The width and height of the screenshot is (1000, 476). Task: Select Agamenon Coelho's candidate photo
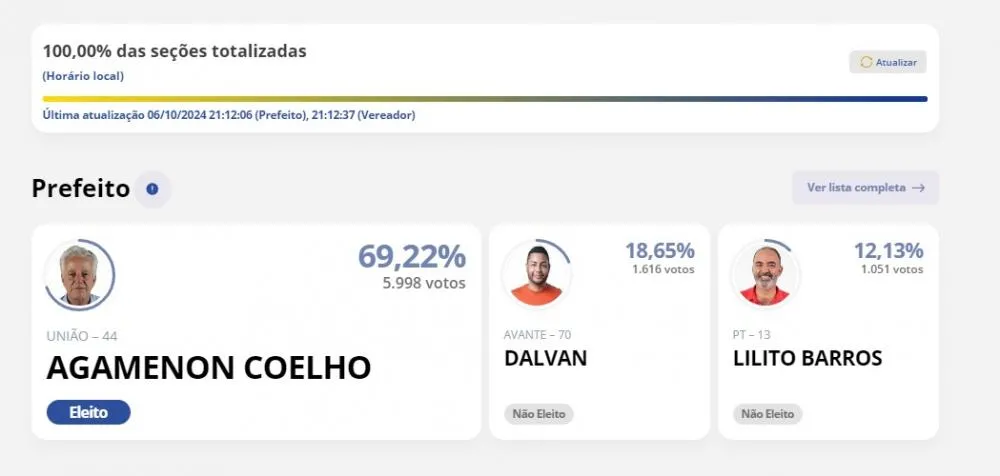click(80, 275)
